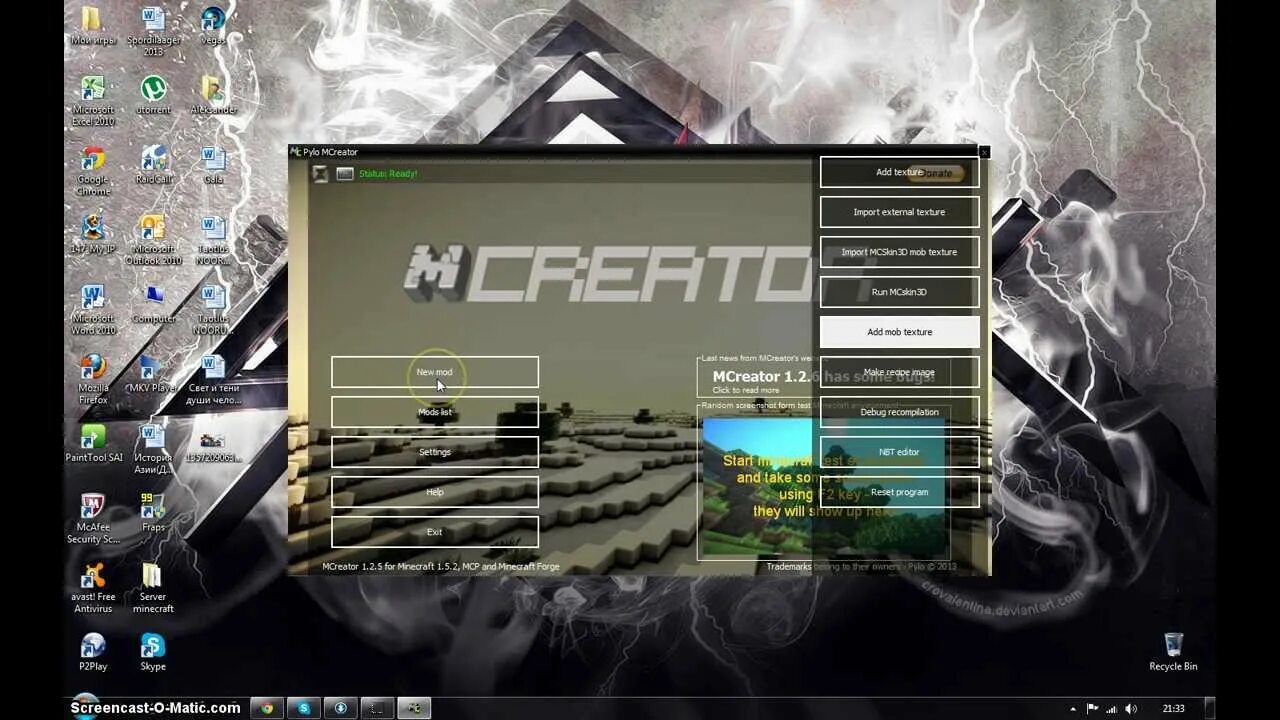
Task: Open the Server minecraft folder
Action: point(153,589)
